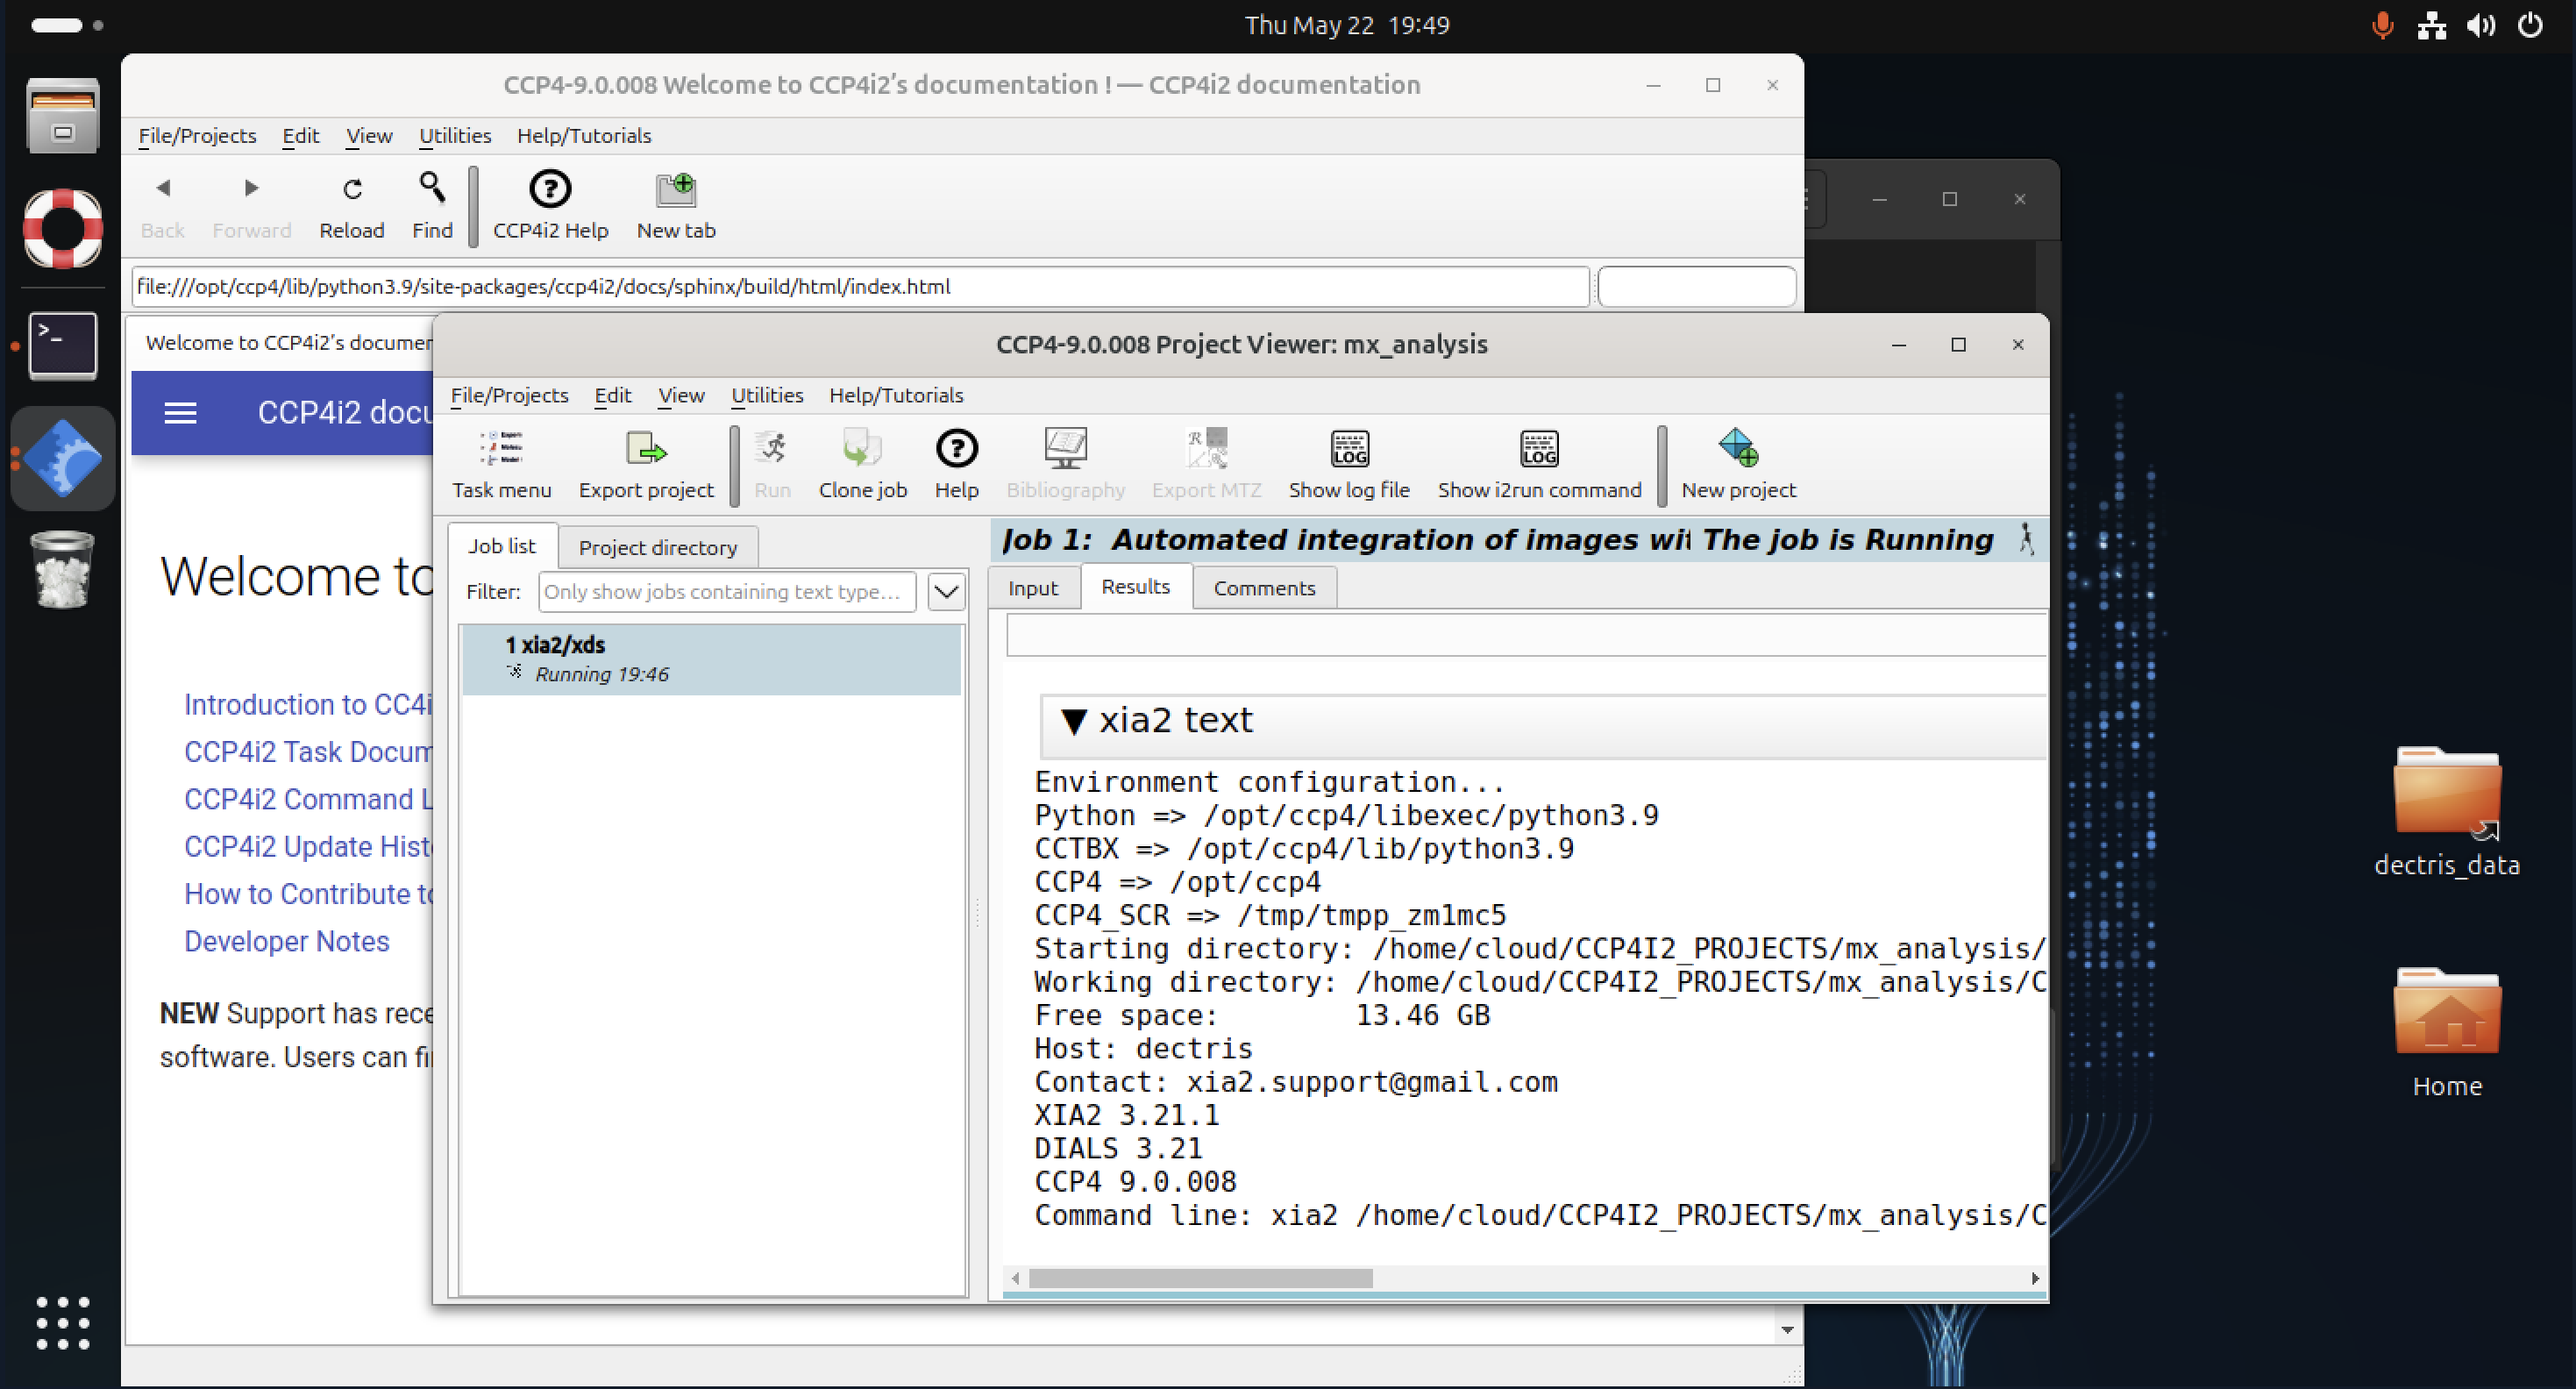Image resolution: width=2576 pixels, height=1389 pixels.
Task: Open View menu in Project Viewer
Action: click(681, 395)
